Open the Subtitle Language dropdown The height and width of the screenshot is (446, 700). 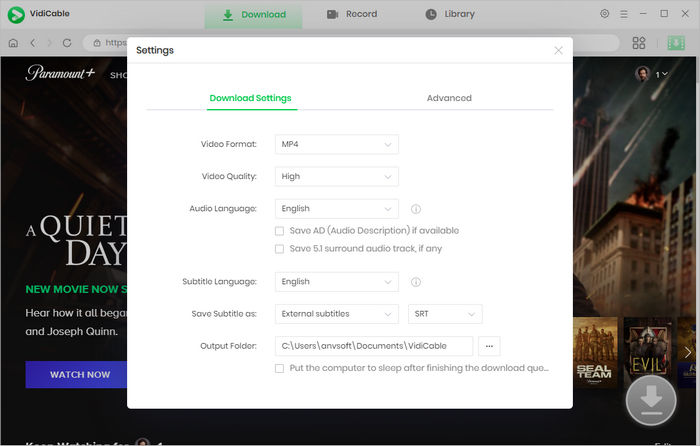337,282
